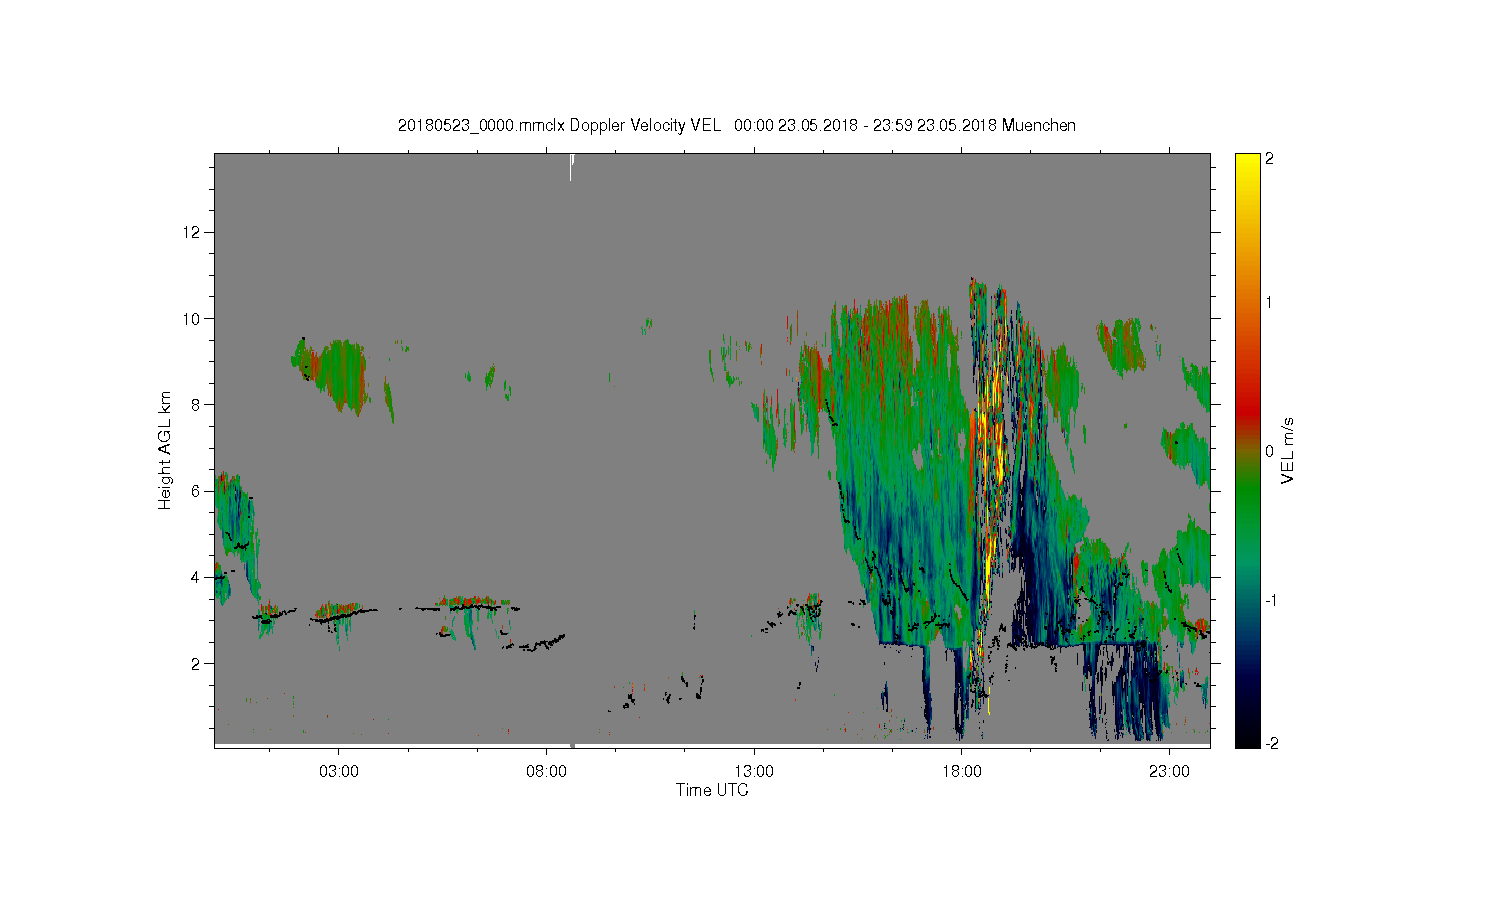Click the colorbar label -2 at bottom
Screen dimensions: 1500x900
coord(1270,743)
